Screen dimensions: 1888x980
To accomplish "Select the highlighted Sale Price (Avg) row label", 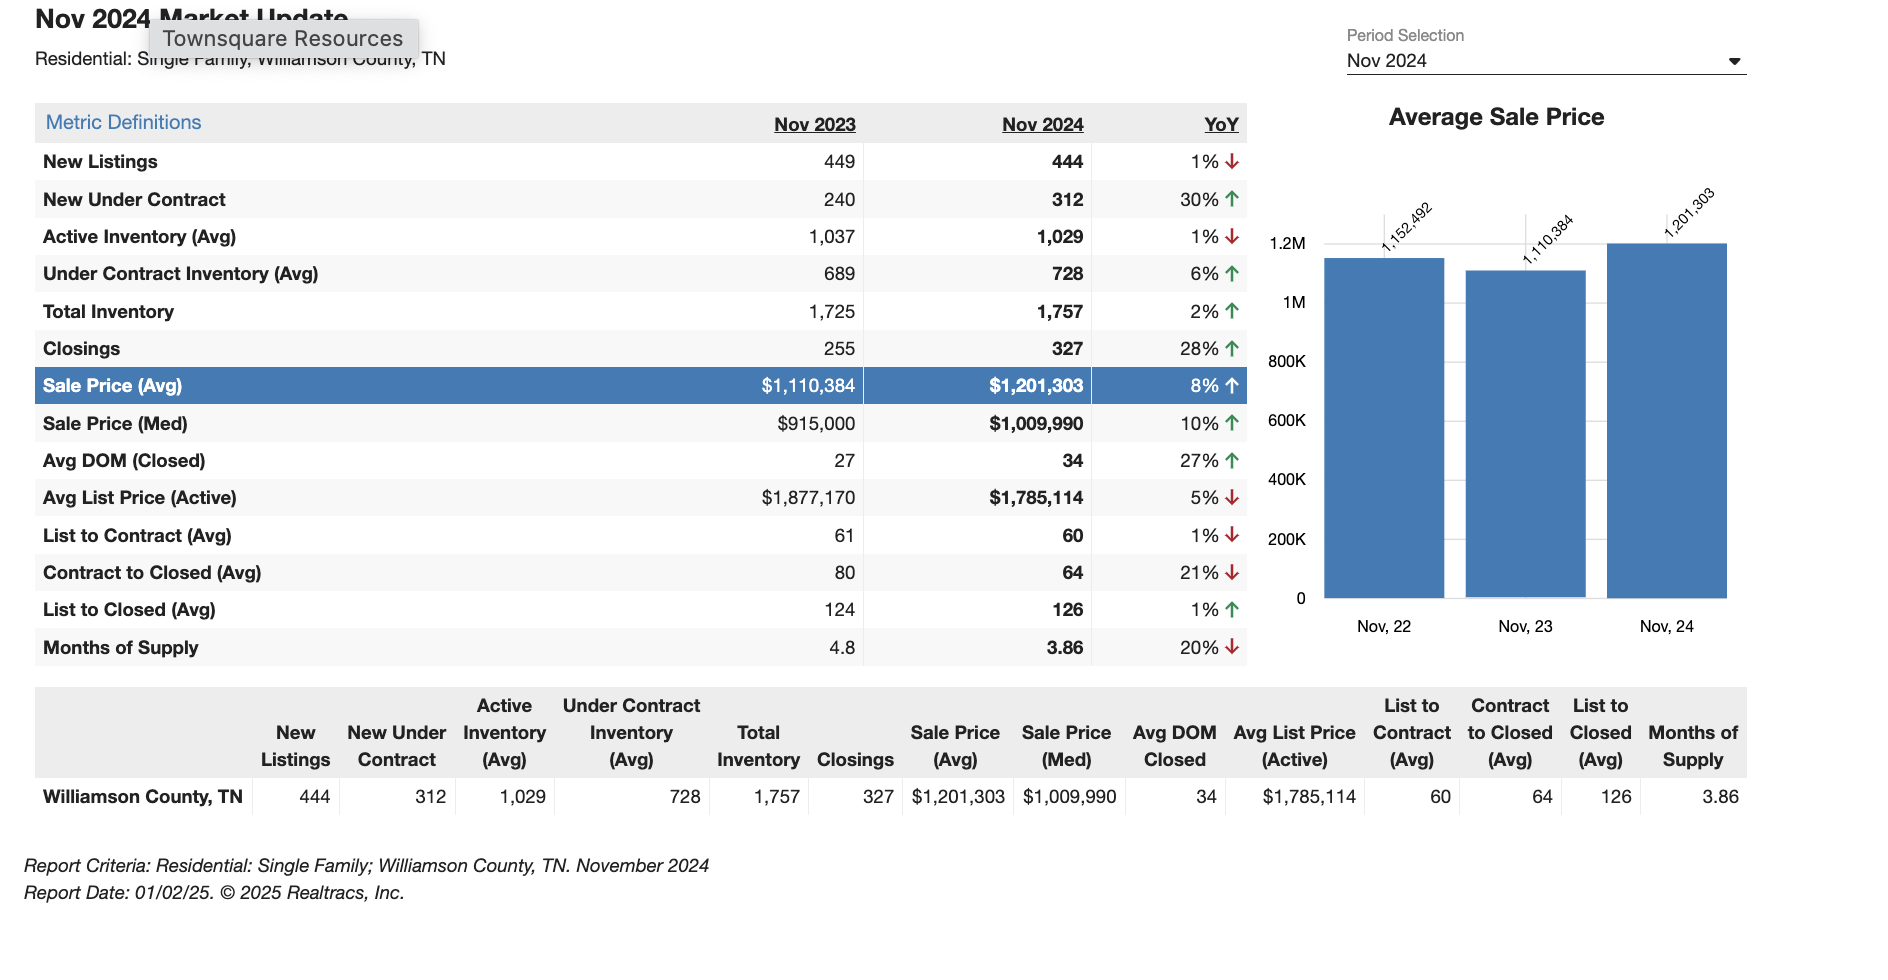I will pyautogui.click(x=112, y=386).
